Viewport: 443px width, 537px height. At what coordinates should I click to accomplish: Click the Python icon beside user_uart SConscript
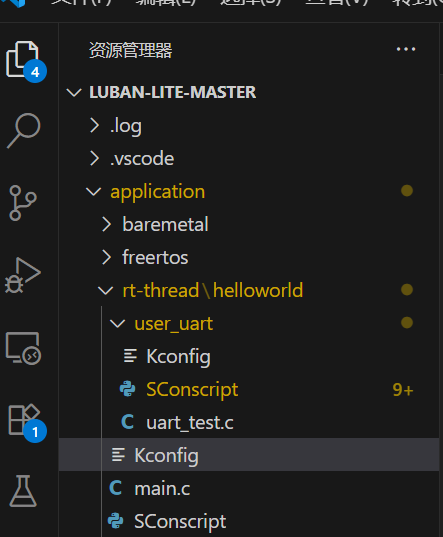[127, 389]
